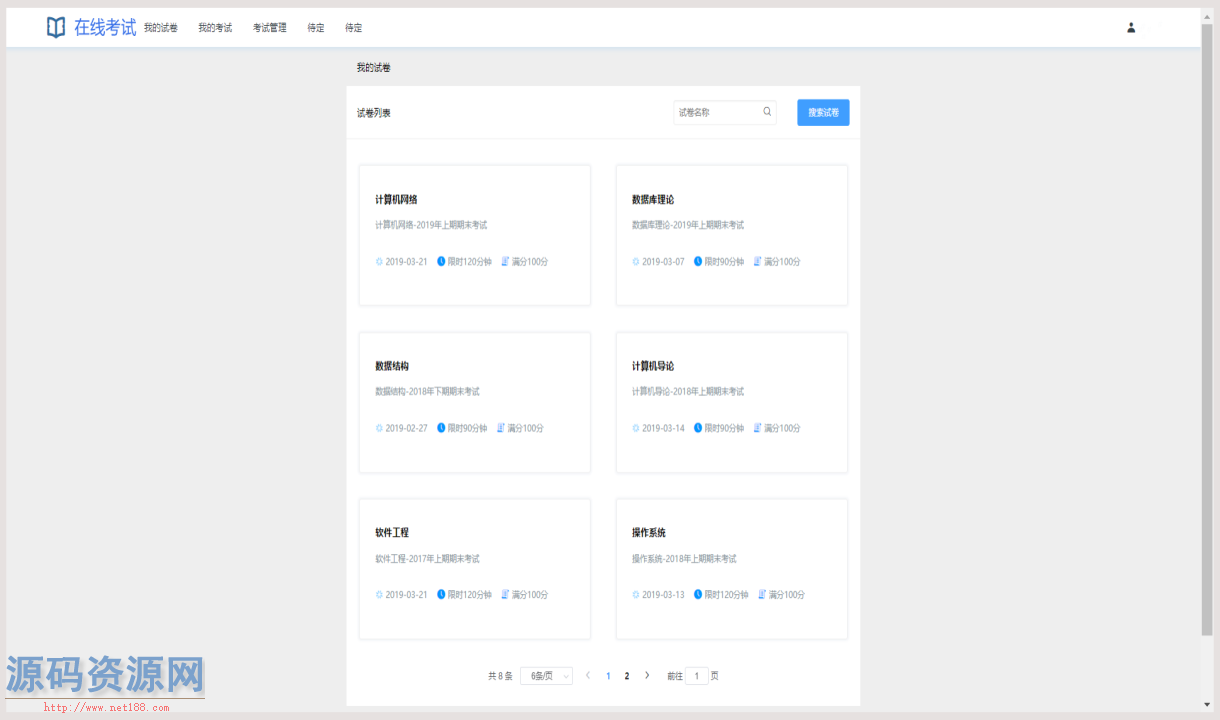Click the clock icon on 计算机网络 card
The image size is (1220, 720).
pos(441,262)
